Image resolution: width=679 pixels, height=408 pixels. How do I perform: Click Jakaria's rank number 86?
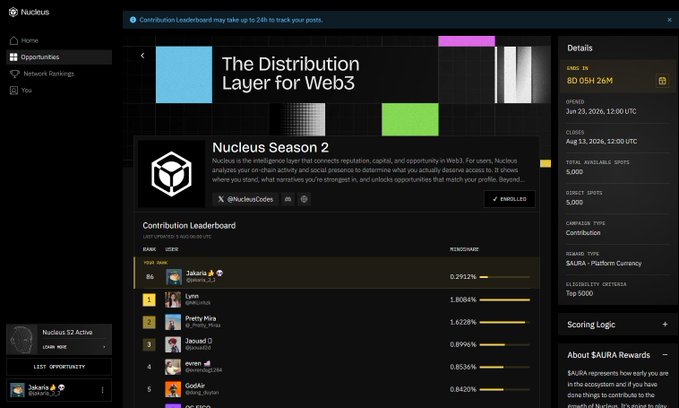point(150,277)
